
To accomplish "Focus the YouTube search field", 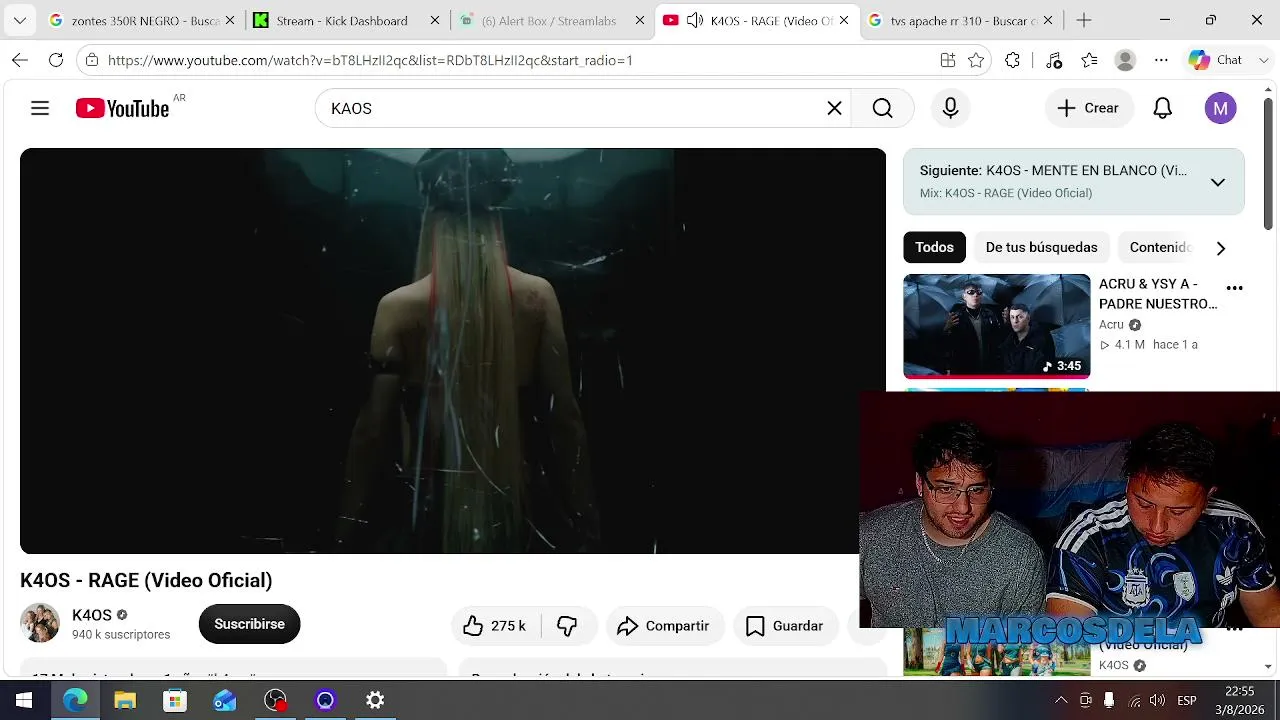I will click(570, 108).
